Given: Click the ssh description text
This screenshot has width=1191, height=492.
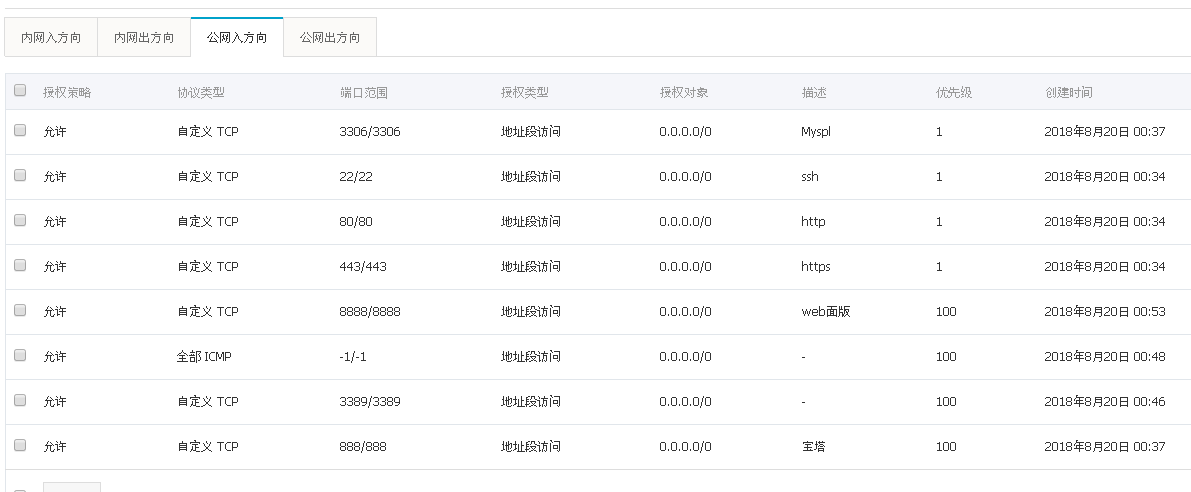Looking at the screenshot, I should 810,176.
